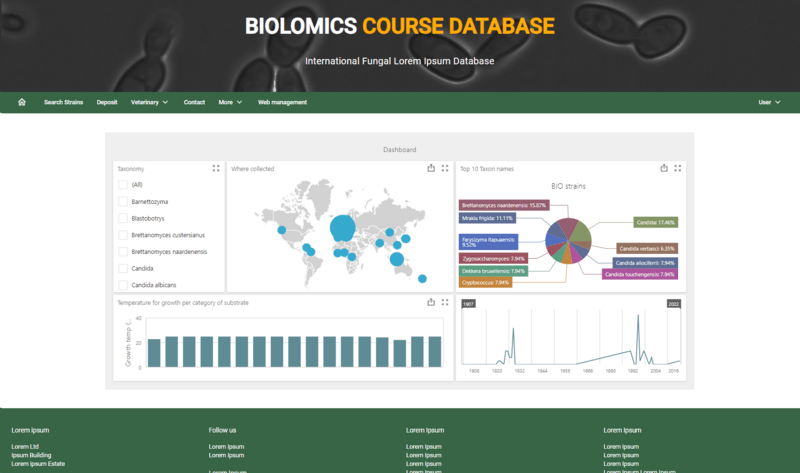The image size is (800, 473).
Task: Export the Top 10 Taxon names chart
Action: click(664, 168)
